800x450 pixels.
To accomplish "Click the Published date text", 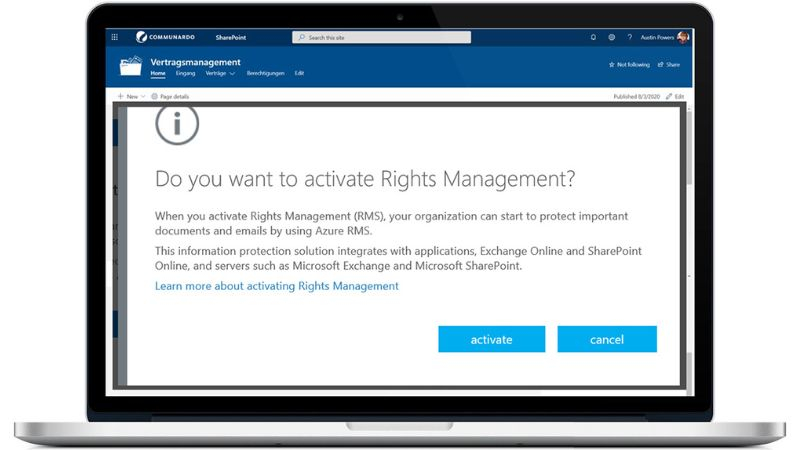I will (637, 96).
